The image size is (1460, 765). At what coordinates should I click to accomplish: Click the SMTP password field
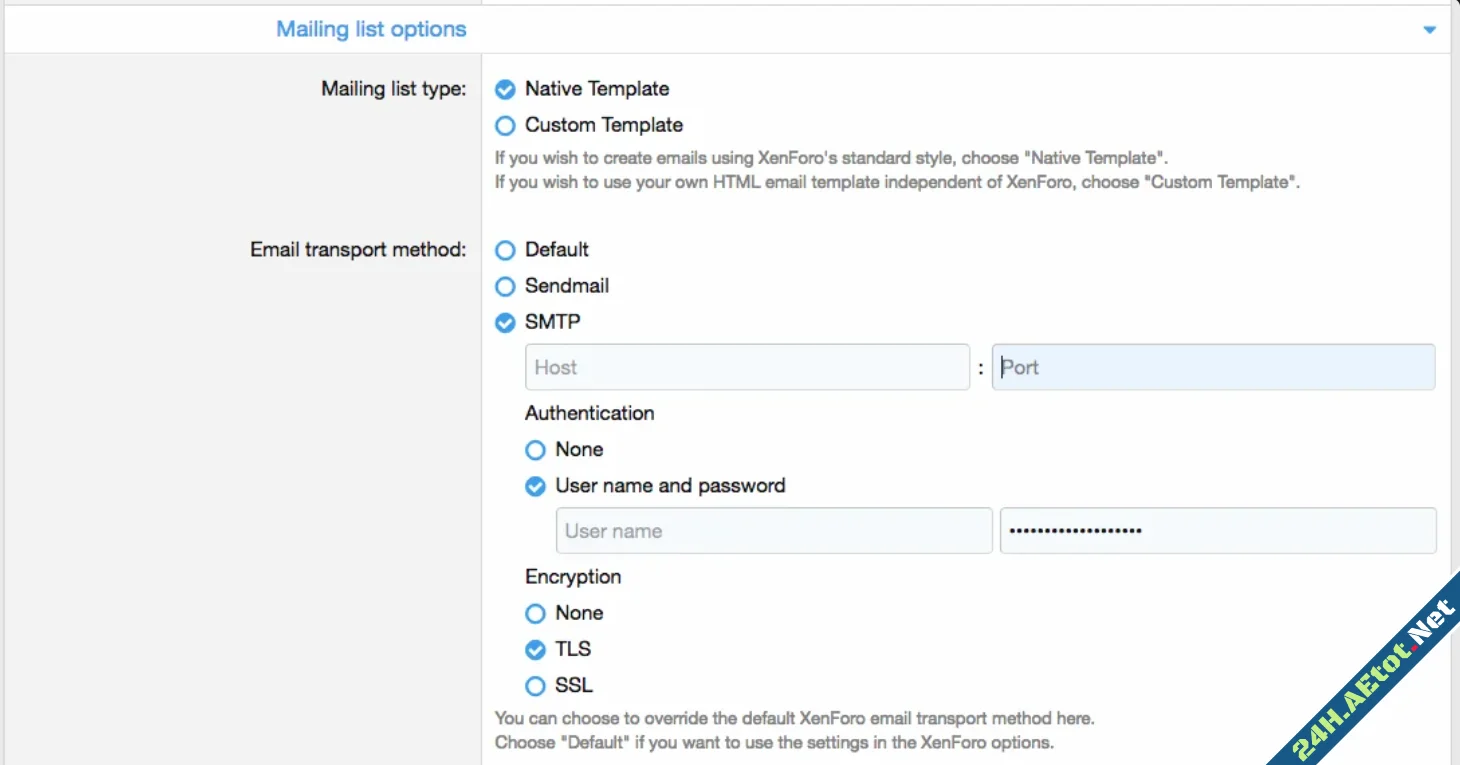coord(1217,531)
